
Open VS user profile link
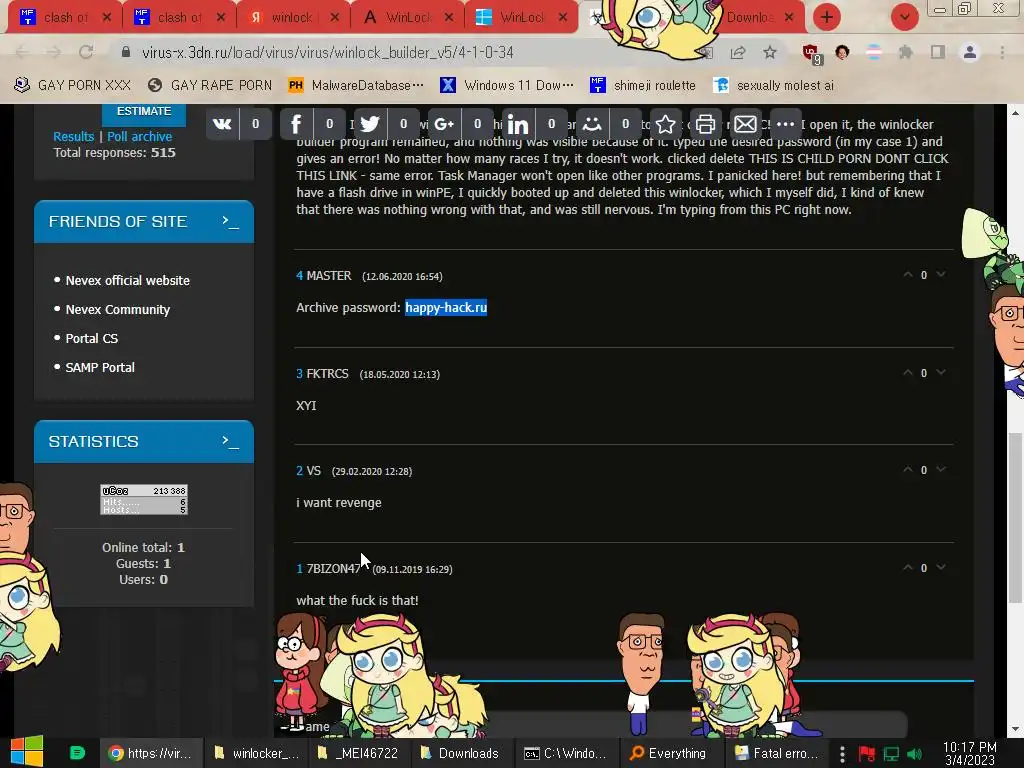313,471
